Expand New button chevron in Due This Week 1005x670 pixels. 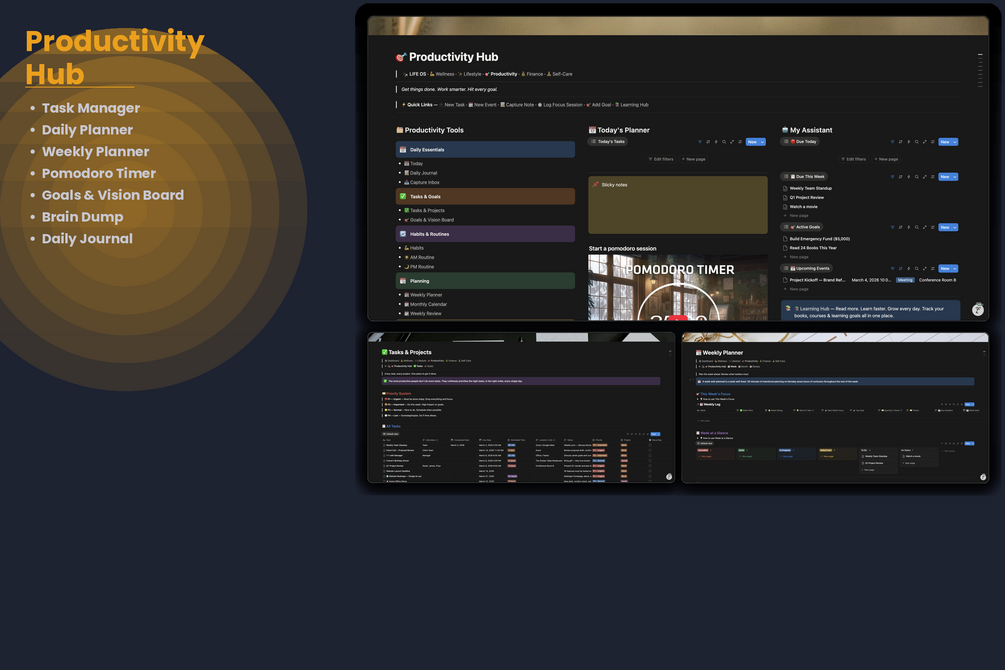pyautogui.click(x=955, y=176)
